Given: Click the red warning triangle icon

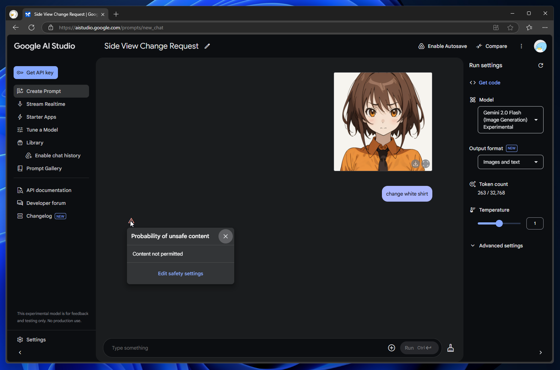Looking at the screenshot, I should point(131,221).
